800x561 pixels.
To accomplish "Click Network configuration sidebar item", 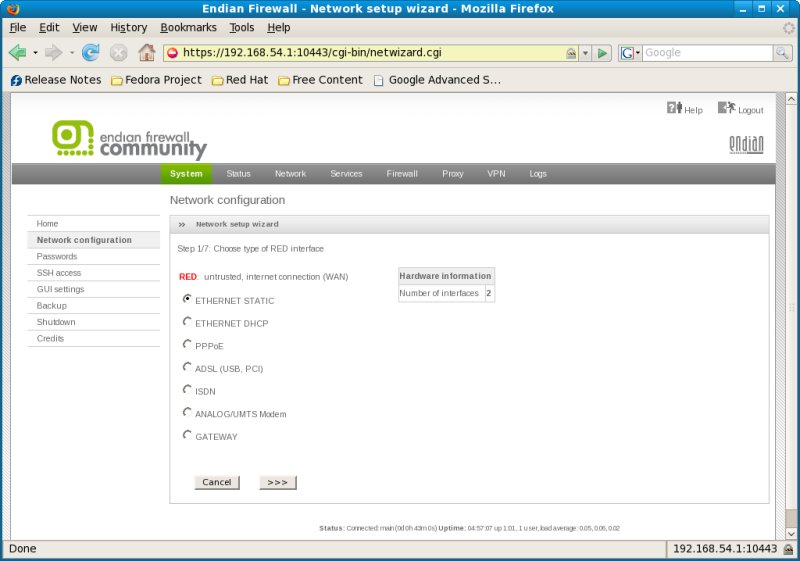I will (x=93, y=240).
